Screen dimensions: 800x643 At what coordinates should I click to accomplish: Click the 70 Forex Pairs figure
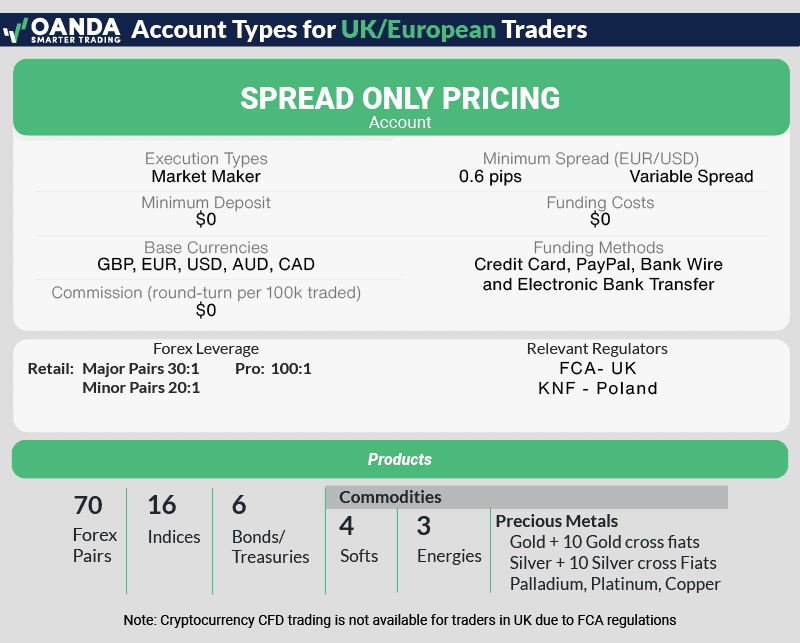coord(88,529)
